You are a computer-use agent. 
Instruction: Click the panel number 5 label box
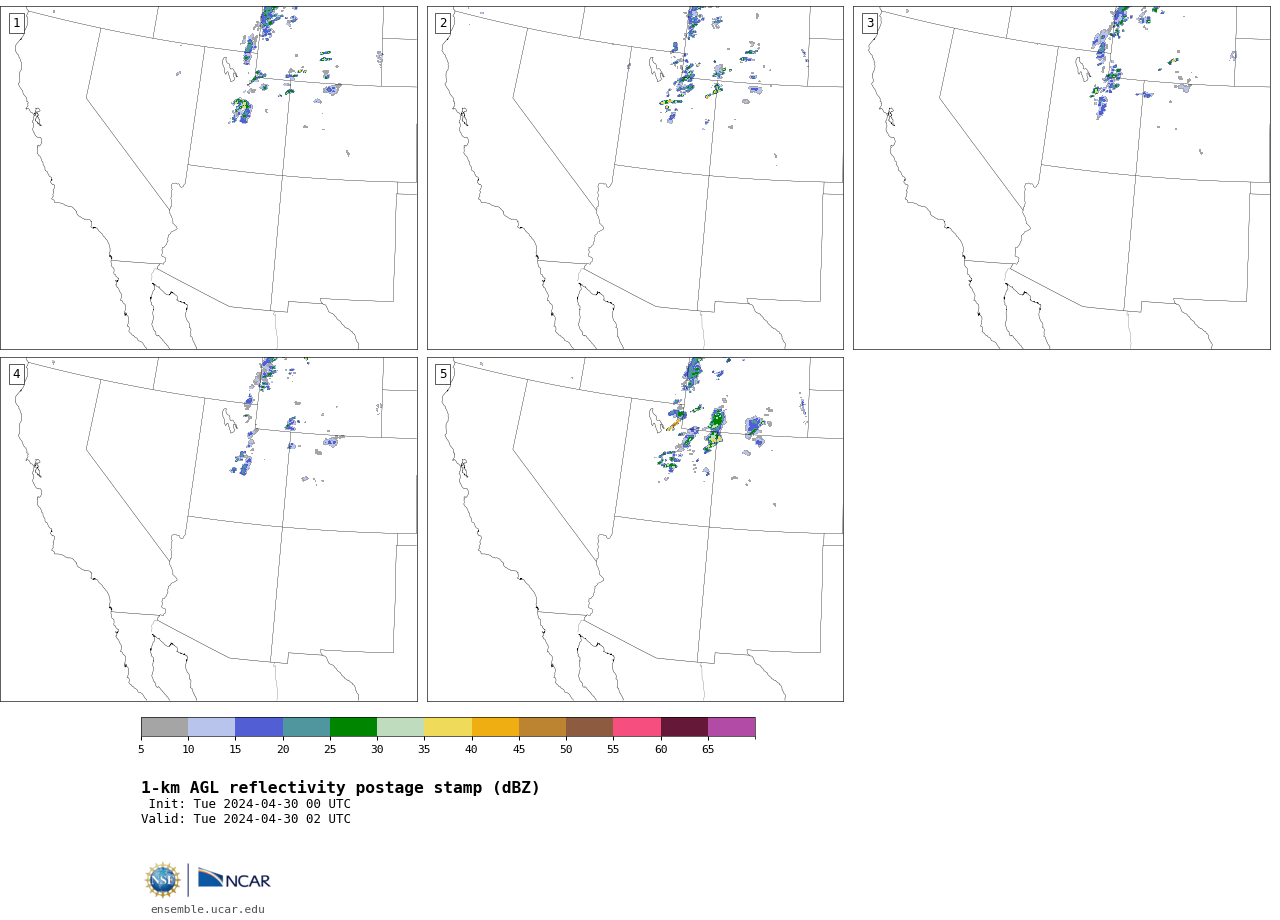[x=443, y=374]
